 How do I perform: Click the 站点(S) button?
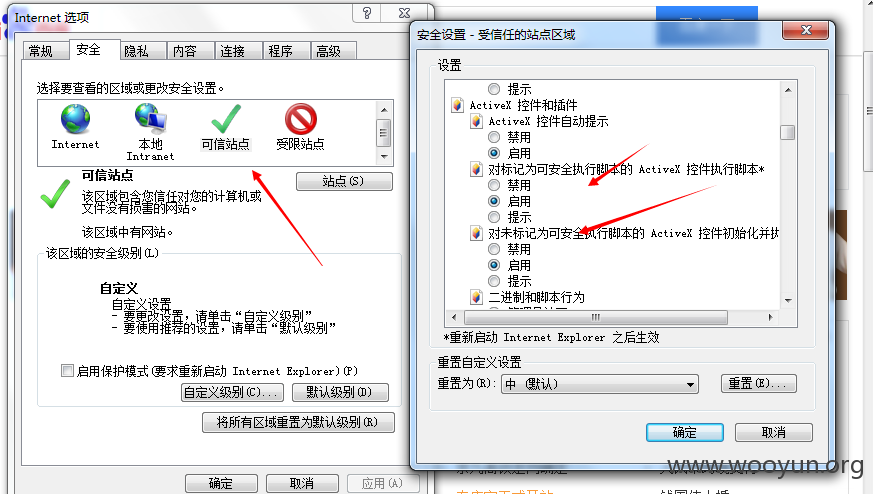pos(344,181)
